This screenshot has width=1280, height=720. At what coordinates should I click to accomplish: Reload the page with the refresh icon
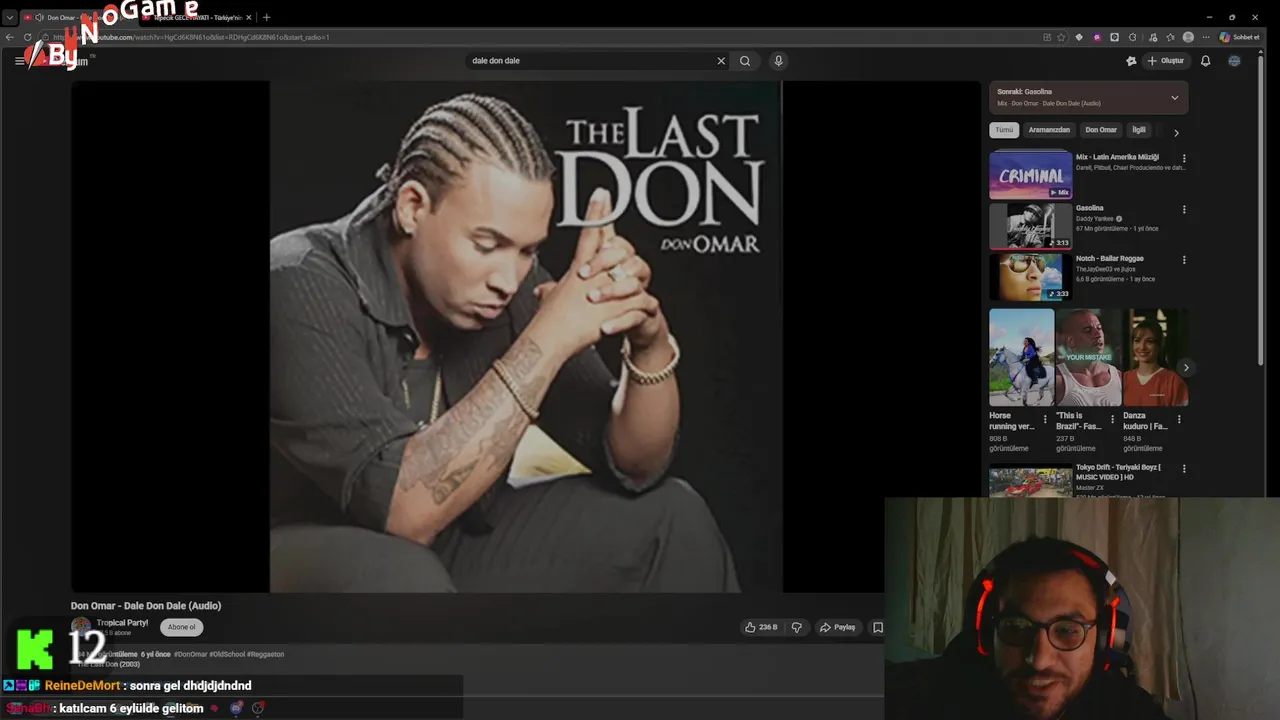[27, 37]
